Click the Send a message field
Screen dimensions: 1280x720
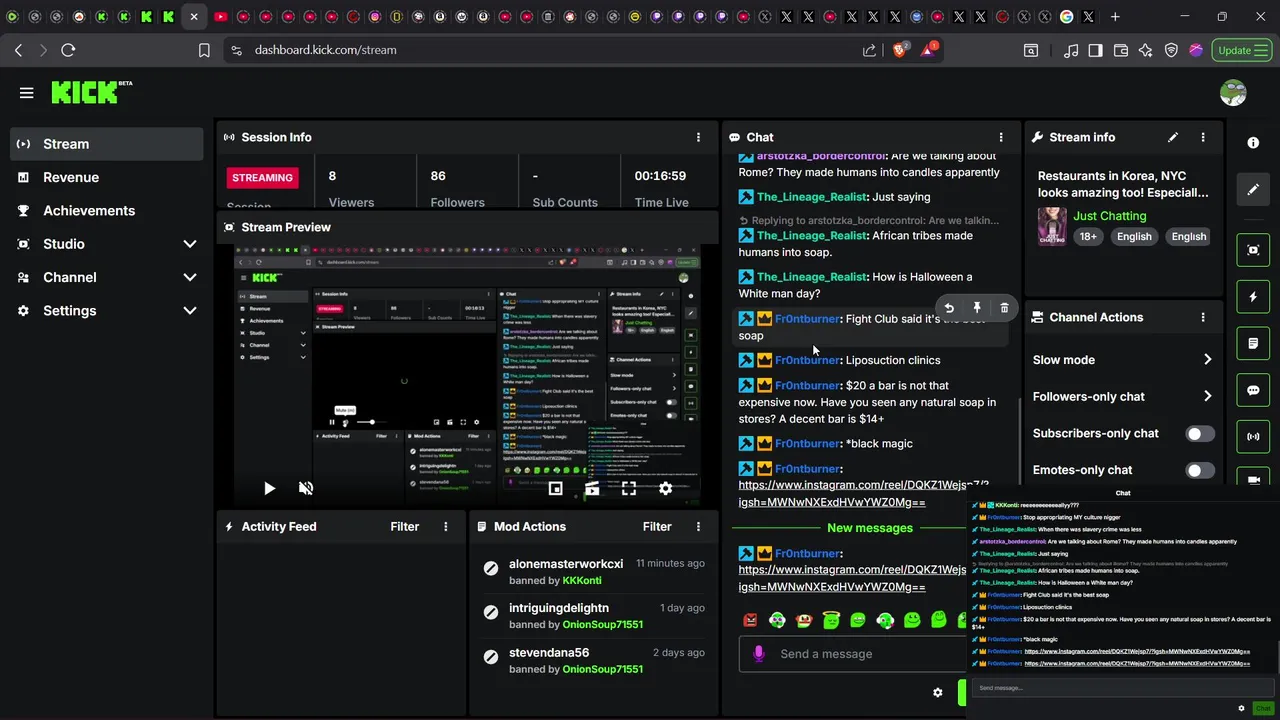pyautogui.click(x=850, y=654)
